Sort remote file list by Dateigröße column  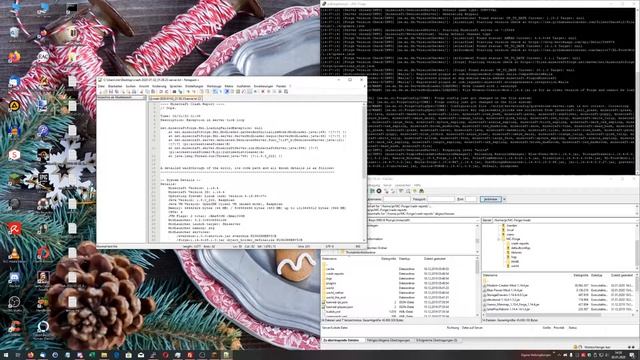tap(581, 275)
